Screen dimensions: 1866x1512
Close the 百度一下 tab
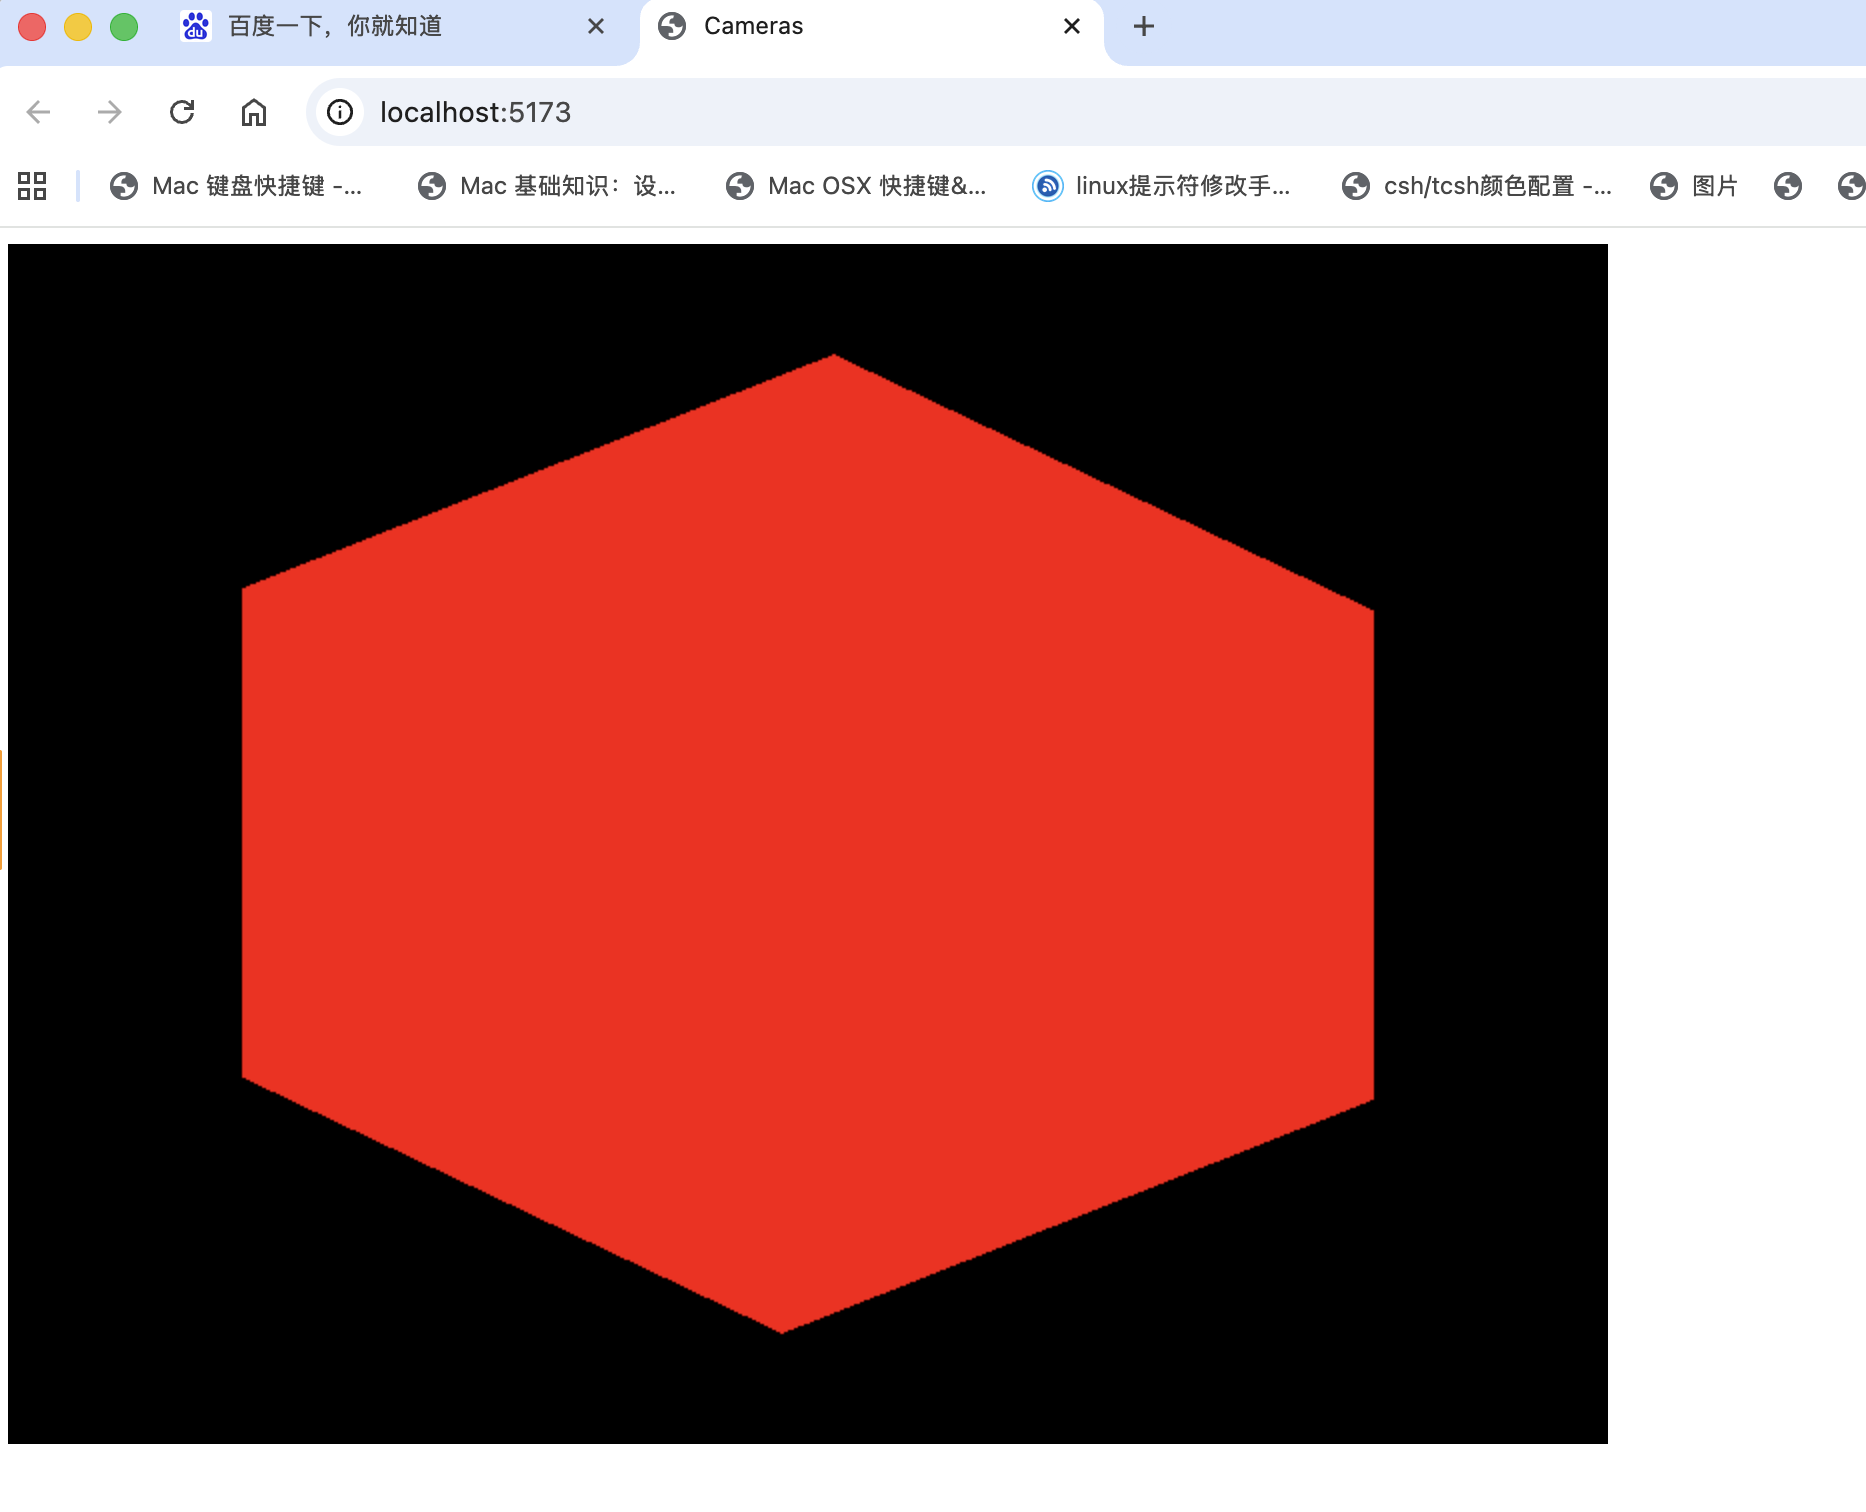tap(596, 27)
